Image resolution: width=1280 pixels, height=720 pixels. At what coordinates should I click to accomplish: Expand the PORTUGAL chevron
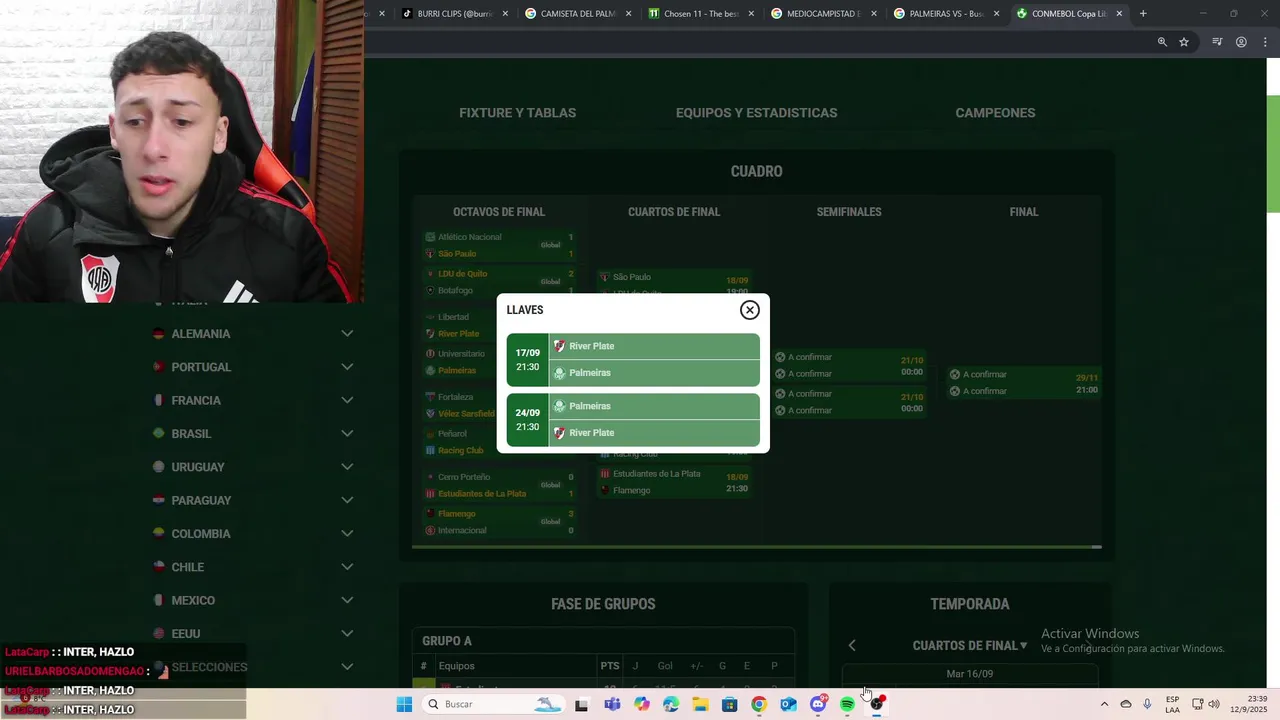pos(347,367)
